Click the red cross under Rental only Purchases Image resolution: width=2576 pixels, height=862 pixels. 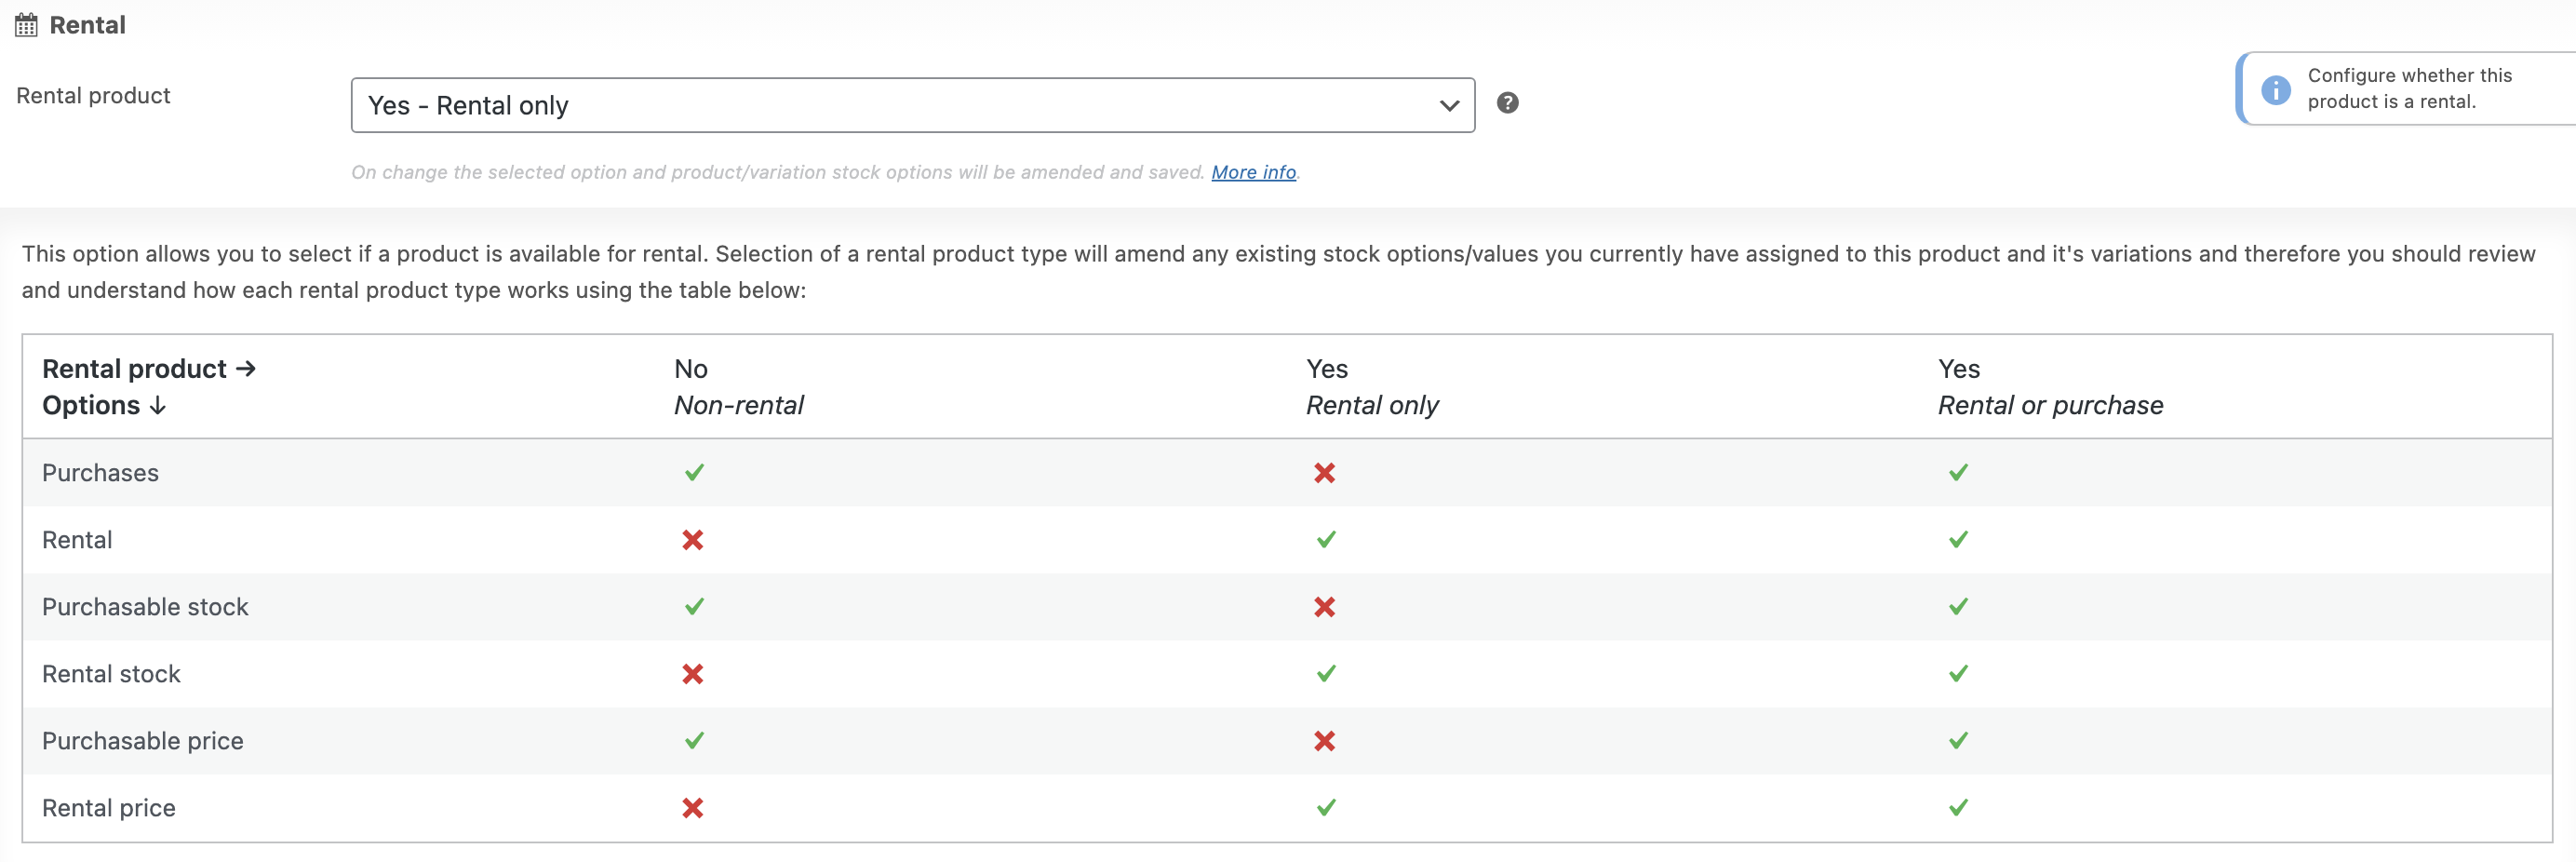point(1325,473)
